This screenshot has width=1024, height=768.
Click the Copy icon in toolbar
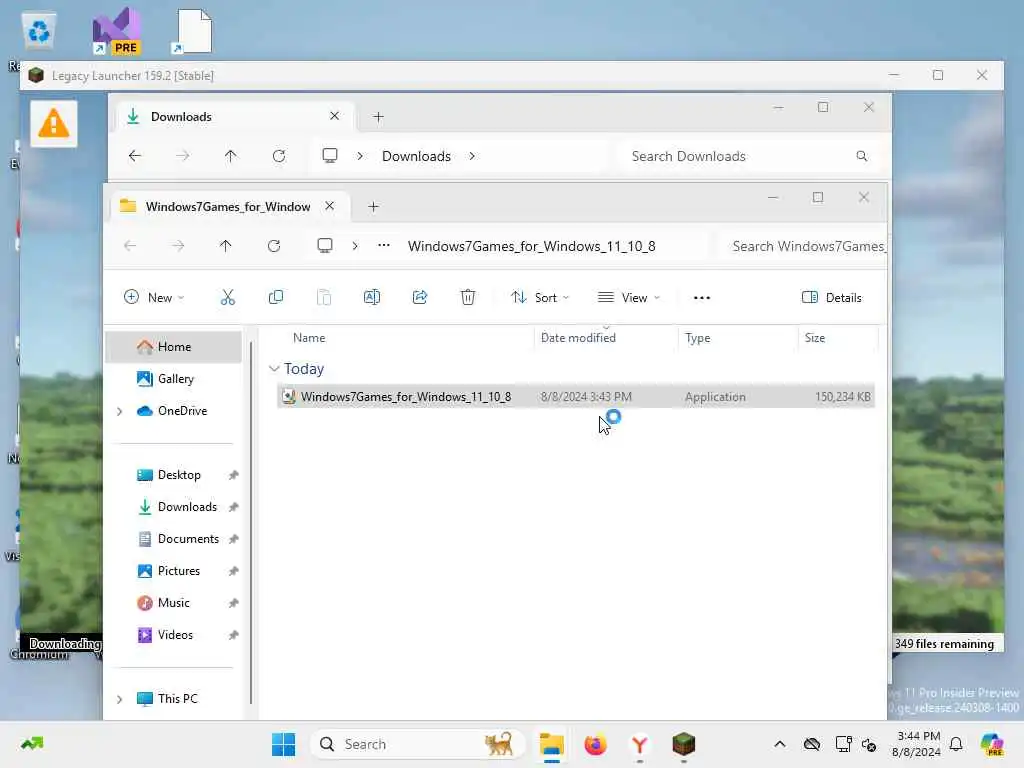276,298
